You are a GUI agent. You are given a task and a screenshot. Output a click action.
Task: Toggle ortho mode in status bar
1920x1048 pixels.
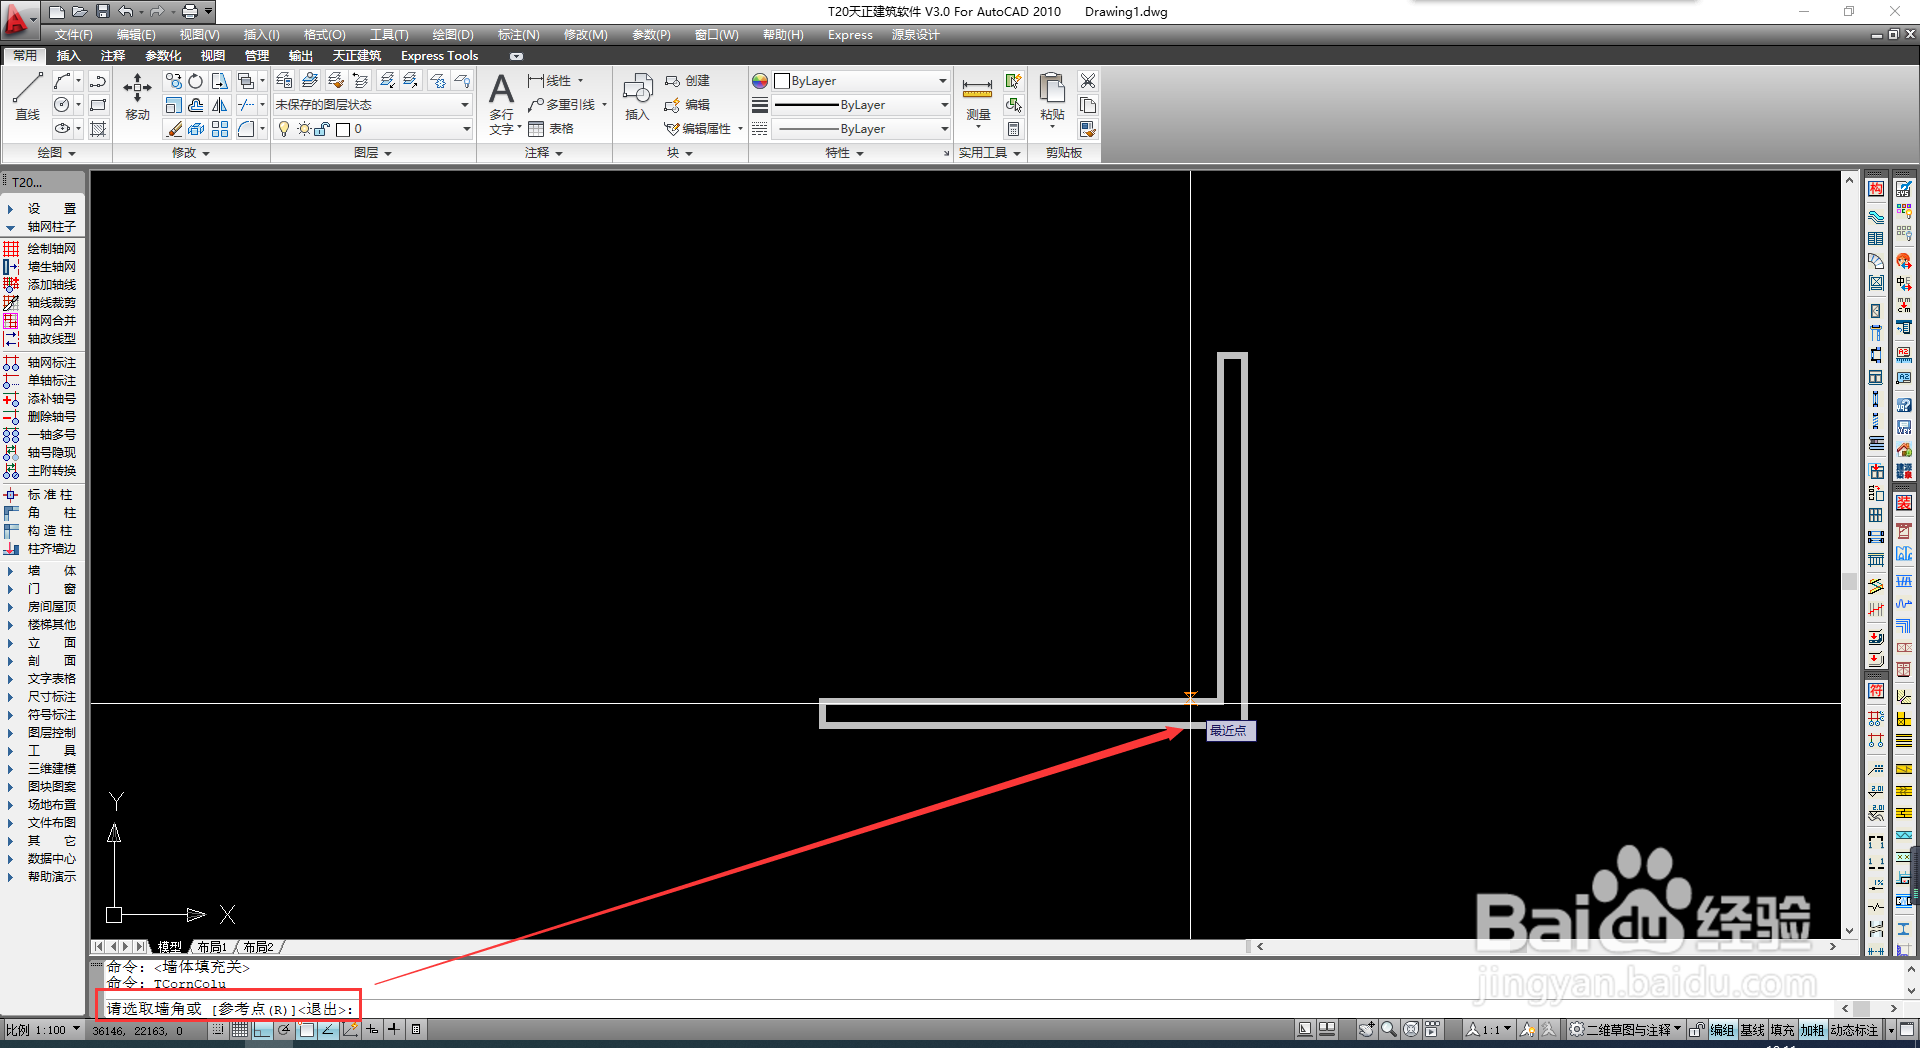click(262, 1029)
